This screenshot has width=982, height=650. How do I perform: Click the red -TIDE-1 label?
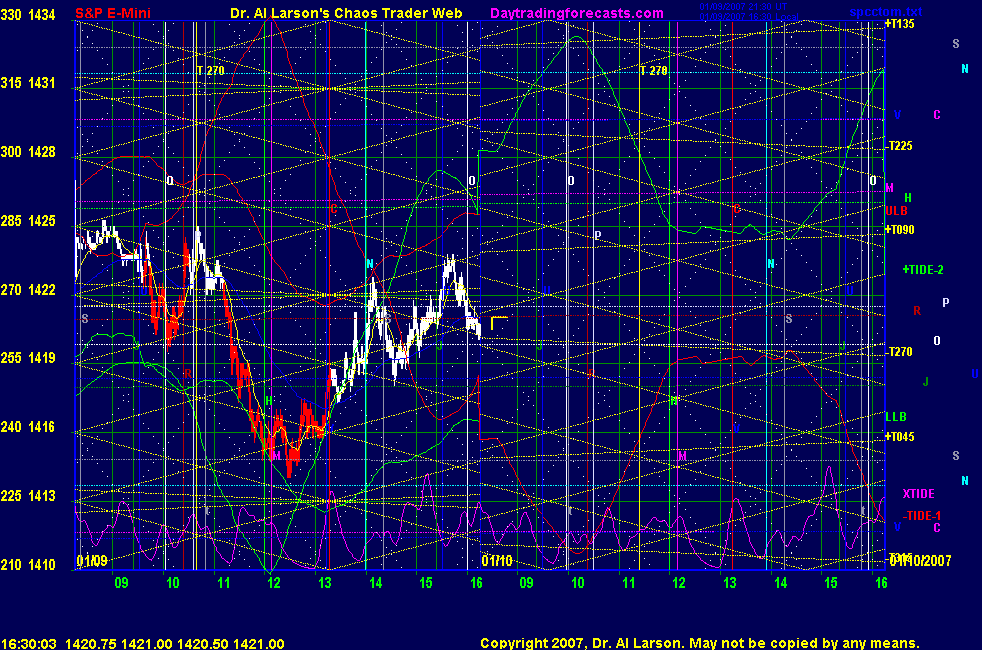(x=922, y=516)
